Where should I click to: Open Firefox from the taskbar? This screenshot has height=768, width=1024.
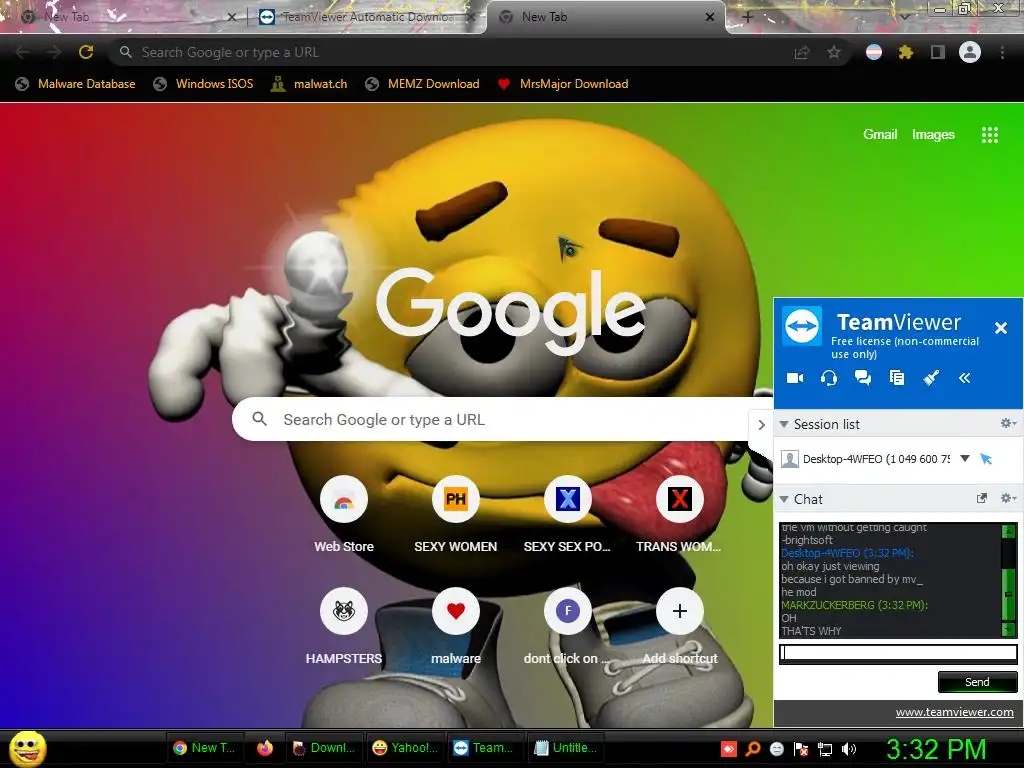tap(264, 748)
